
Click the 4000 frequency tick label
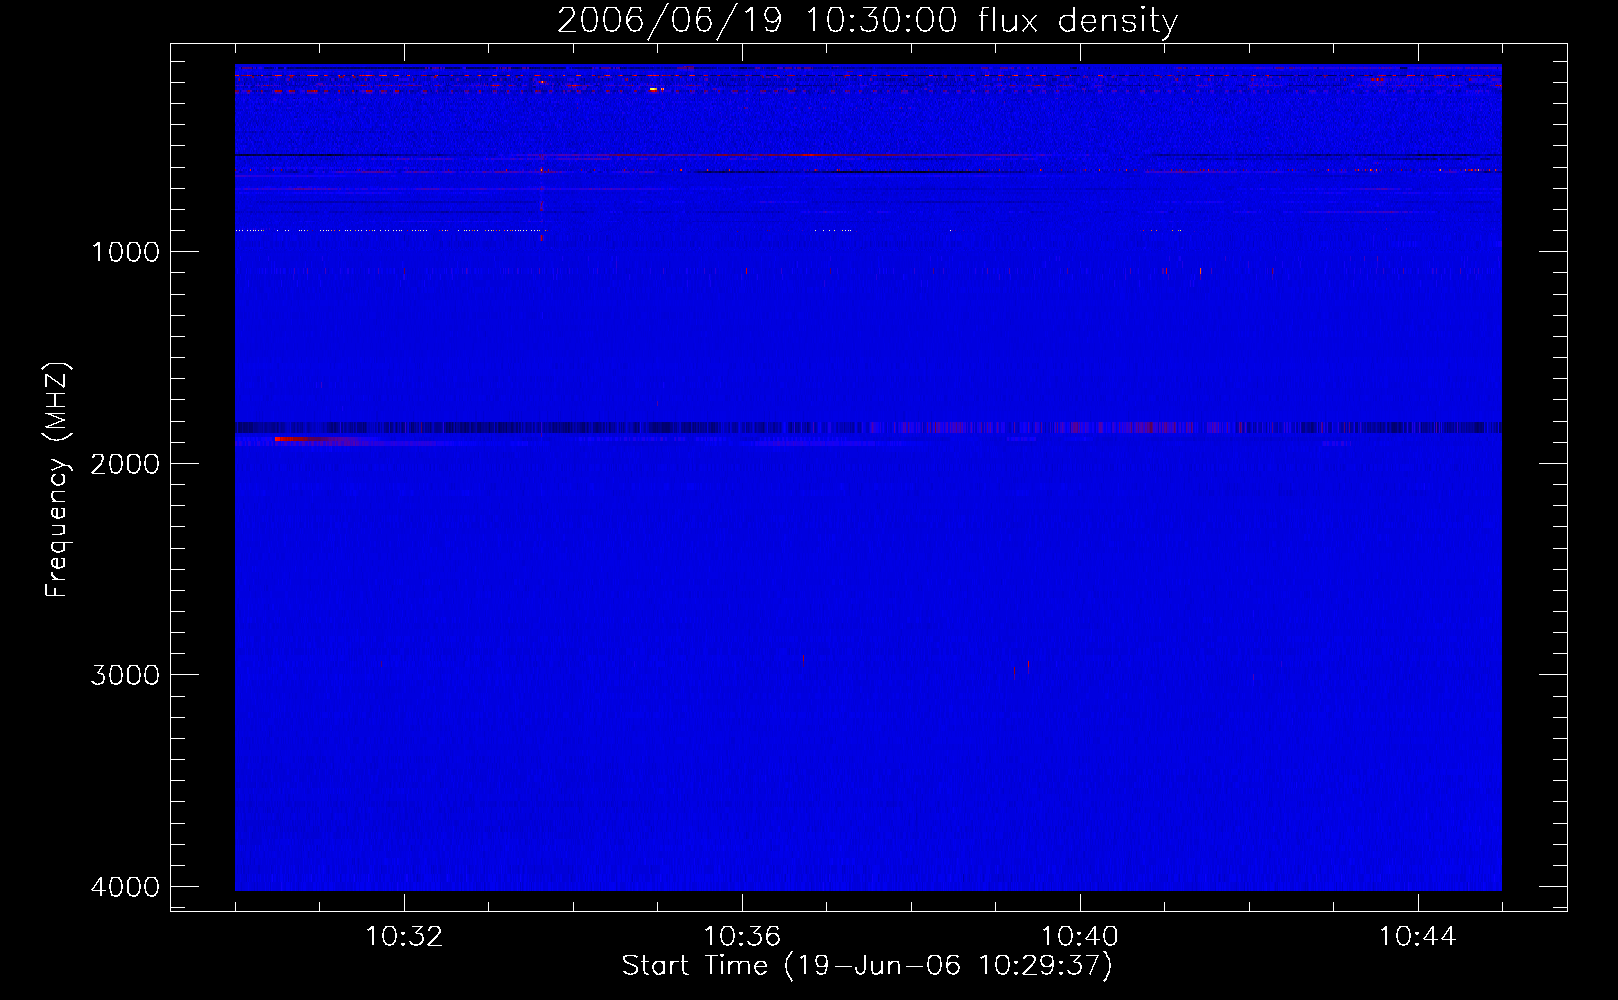coord(125,887)
